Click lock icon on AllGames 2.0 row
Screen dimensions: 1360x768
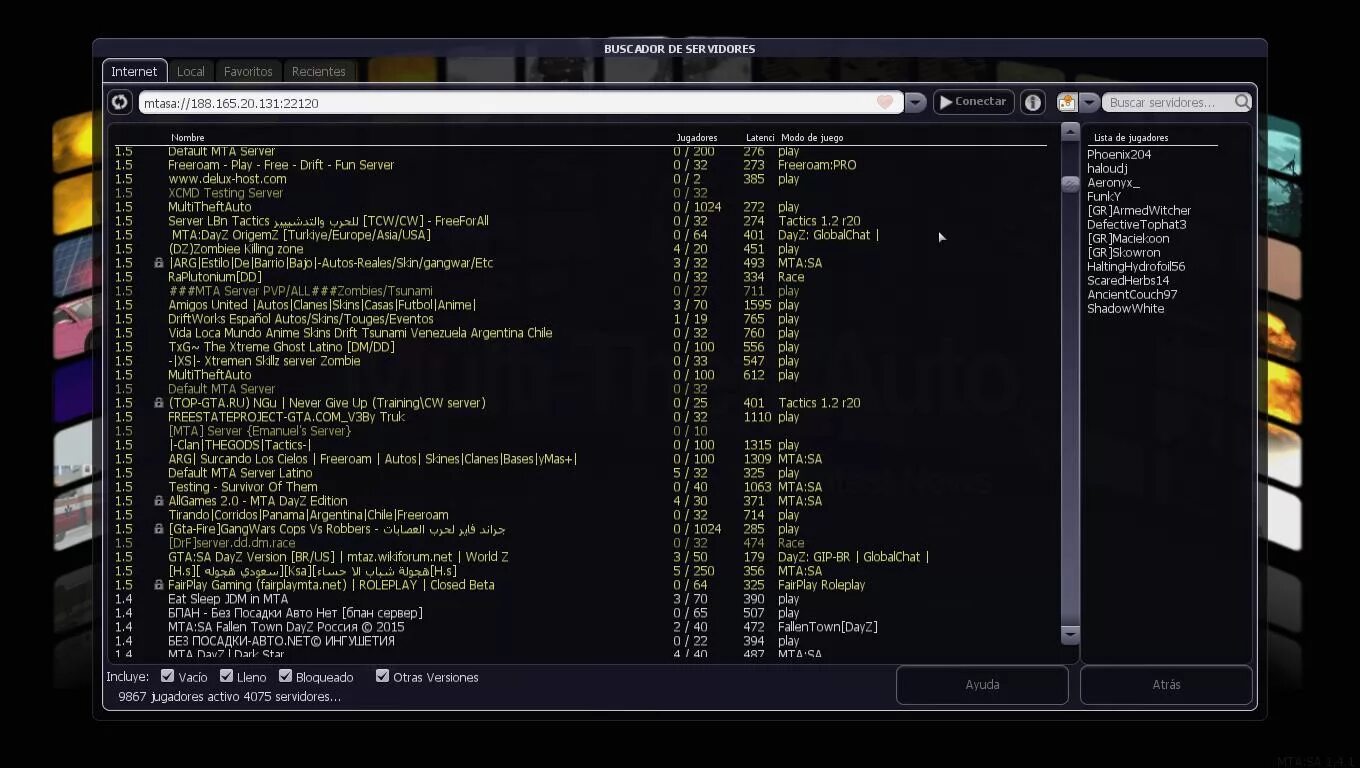(158, 501)
